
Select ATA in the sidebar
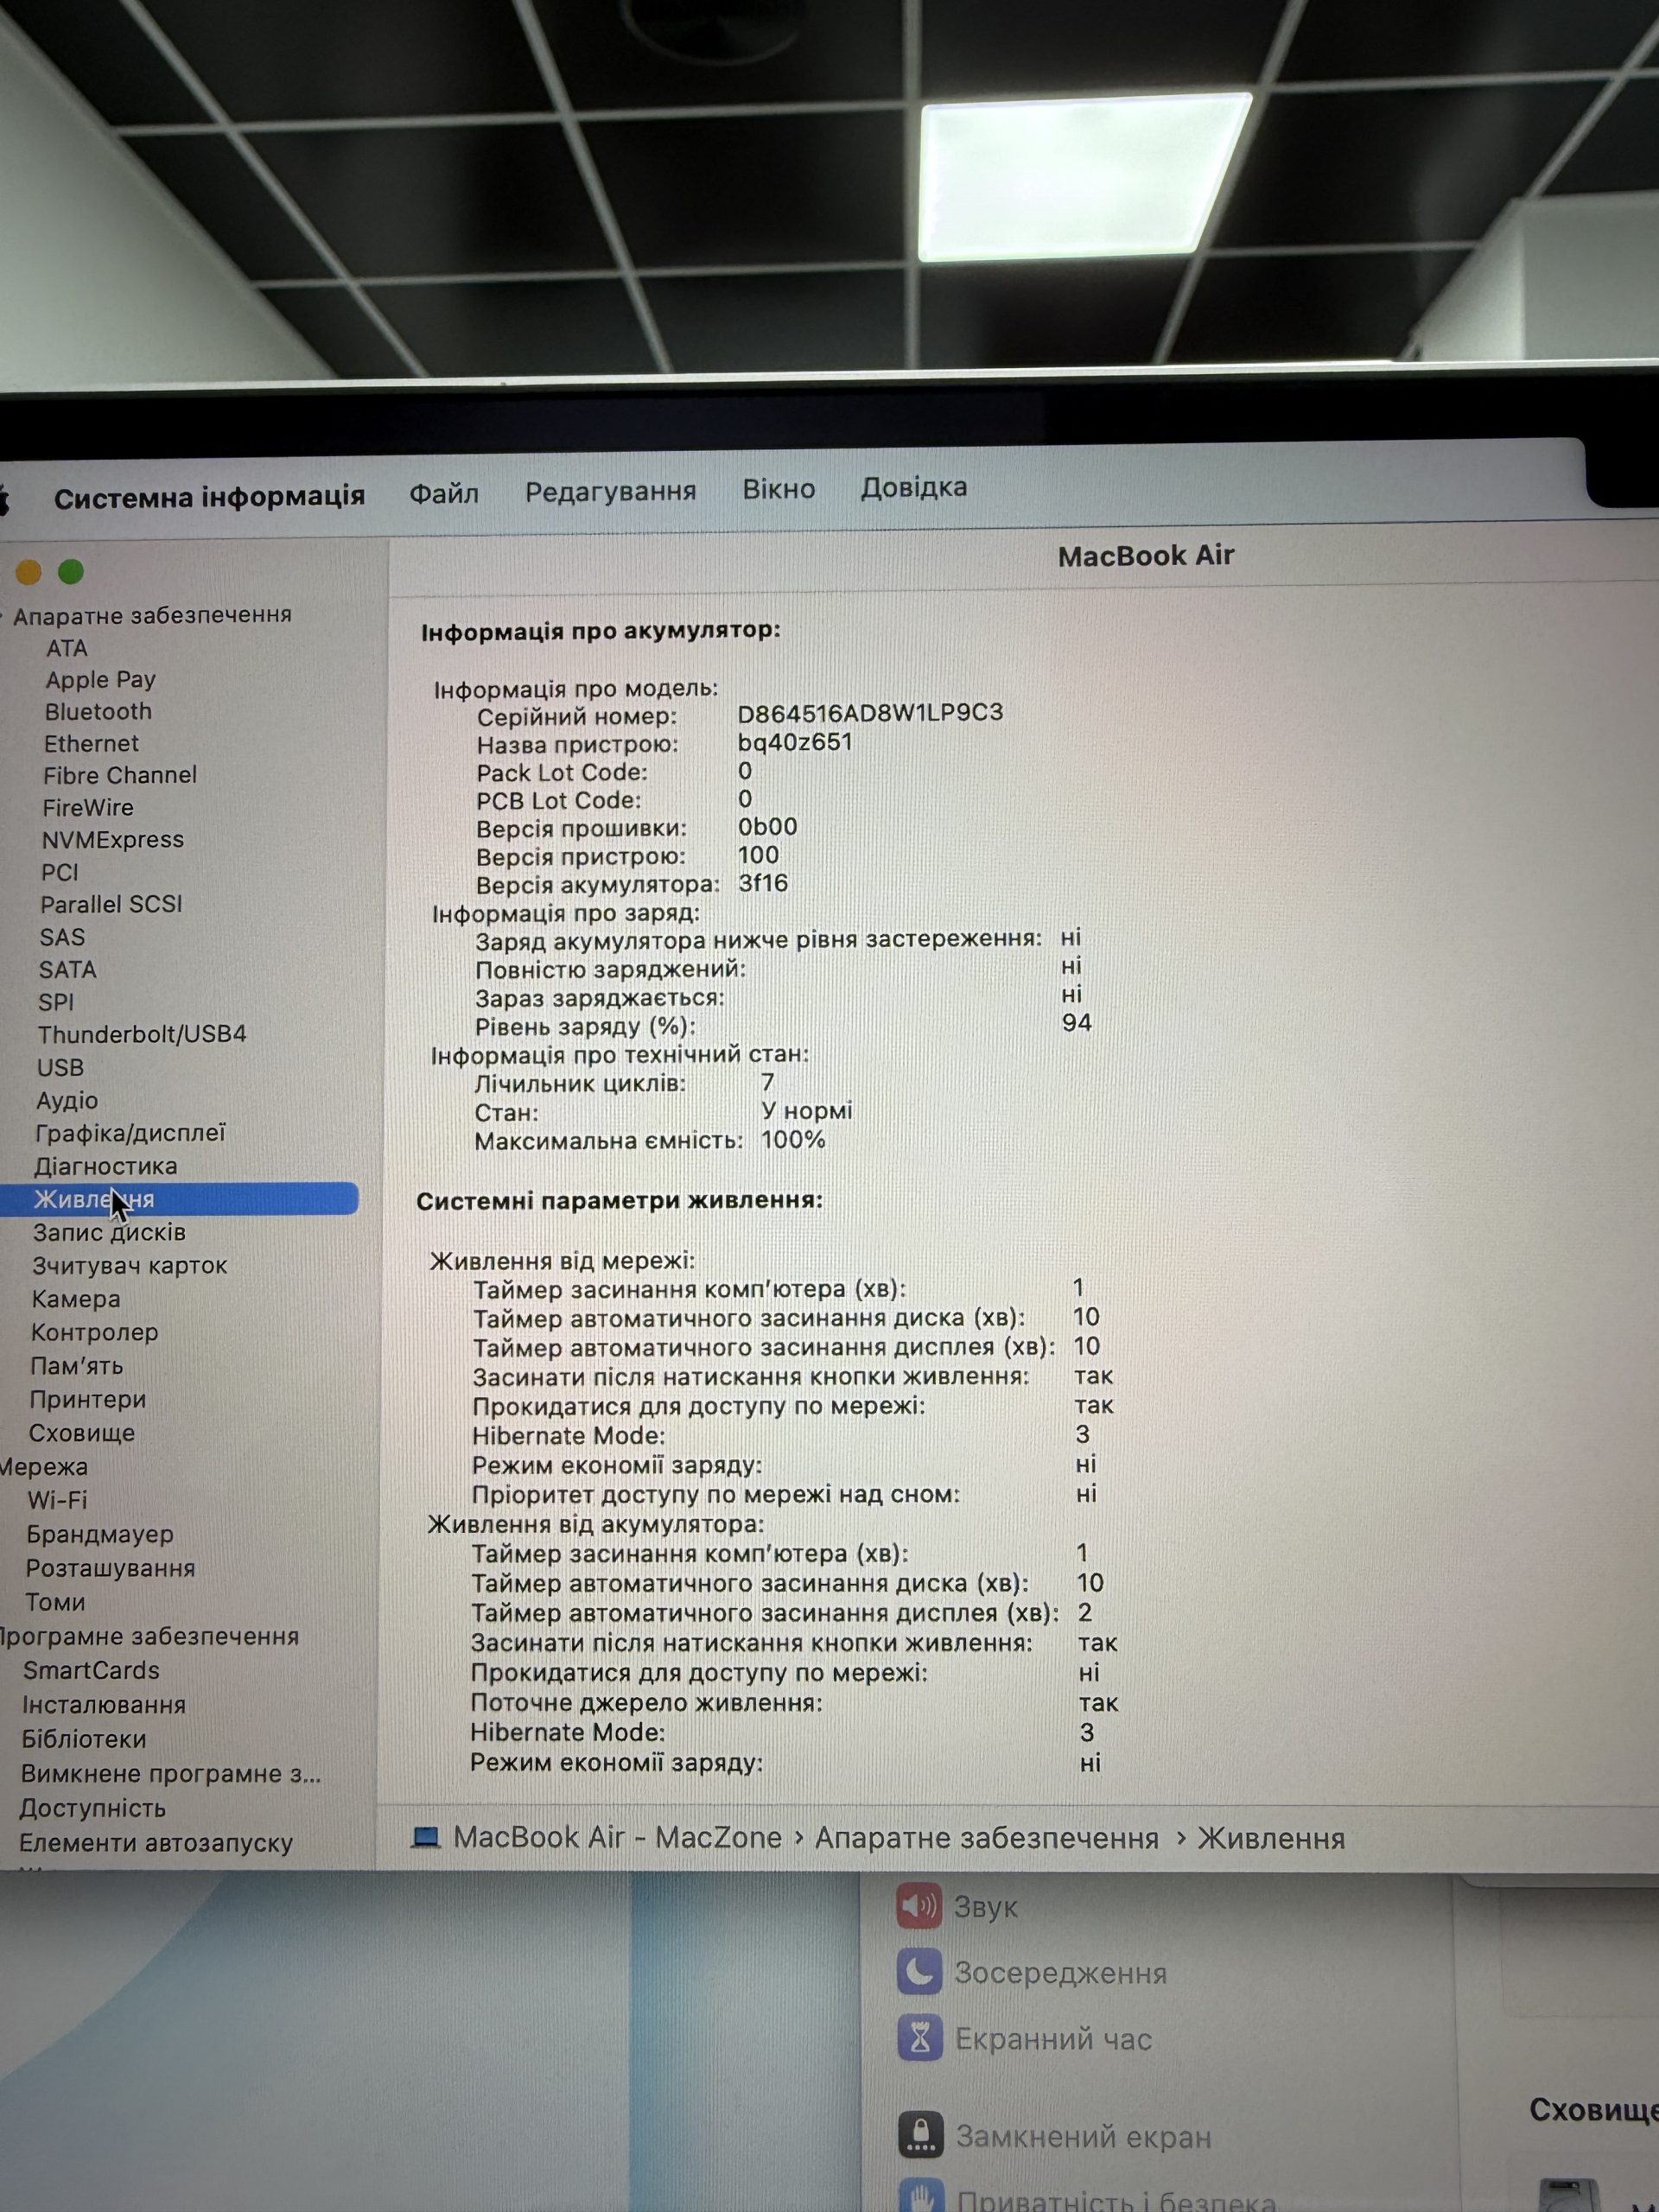click(67, 648)
